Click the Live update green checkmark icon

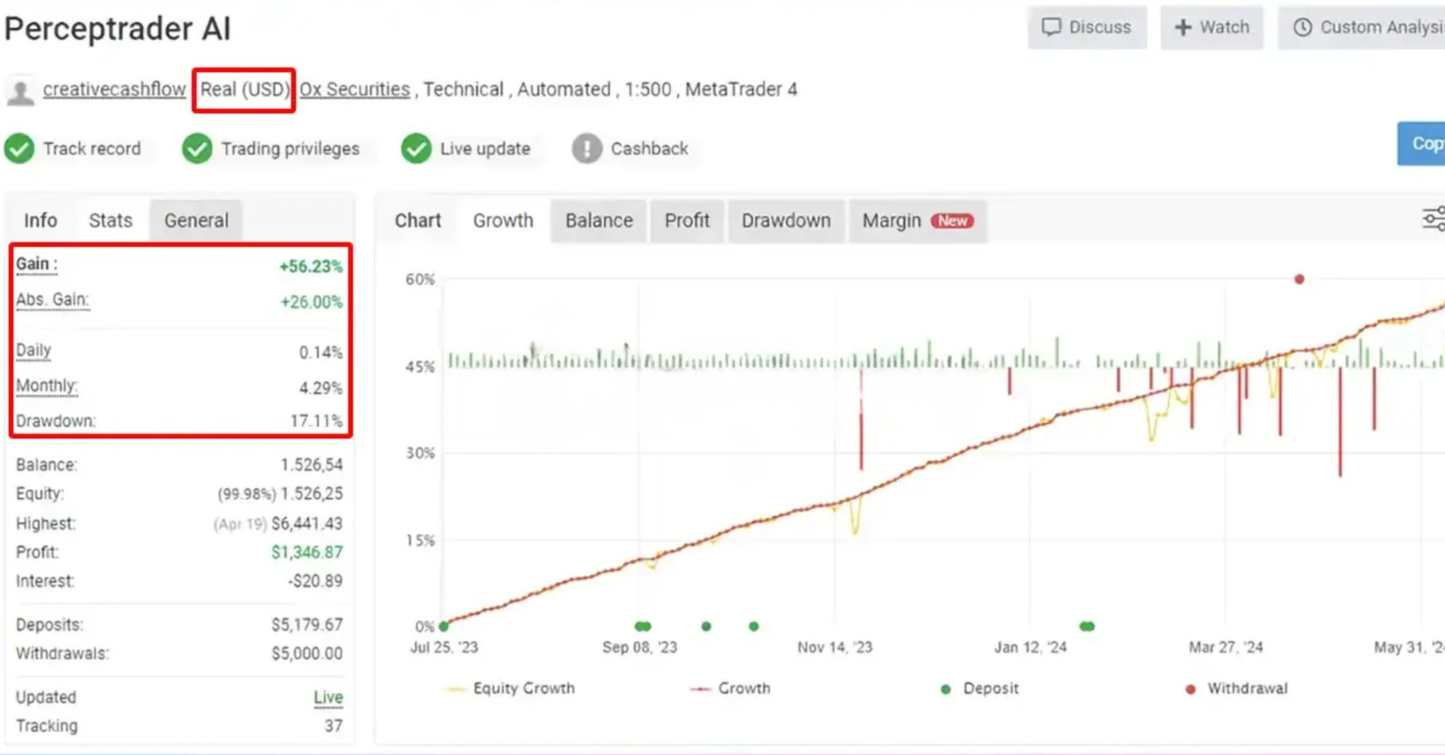tap(416, 149)
